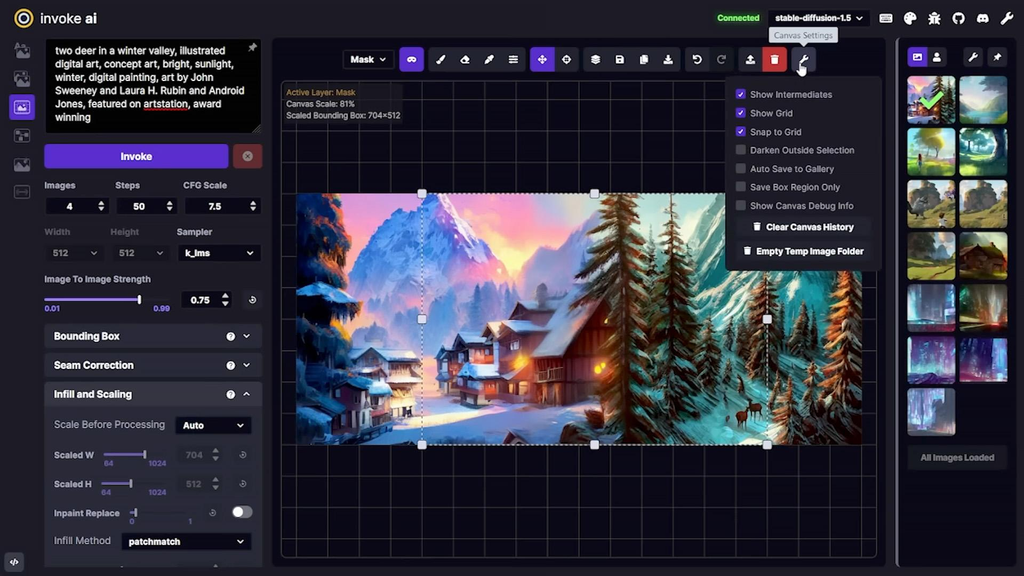Click the Invoke button
Image resolution: width=1024 pixels, height=576 pixels.
pos(136,157)
